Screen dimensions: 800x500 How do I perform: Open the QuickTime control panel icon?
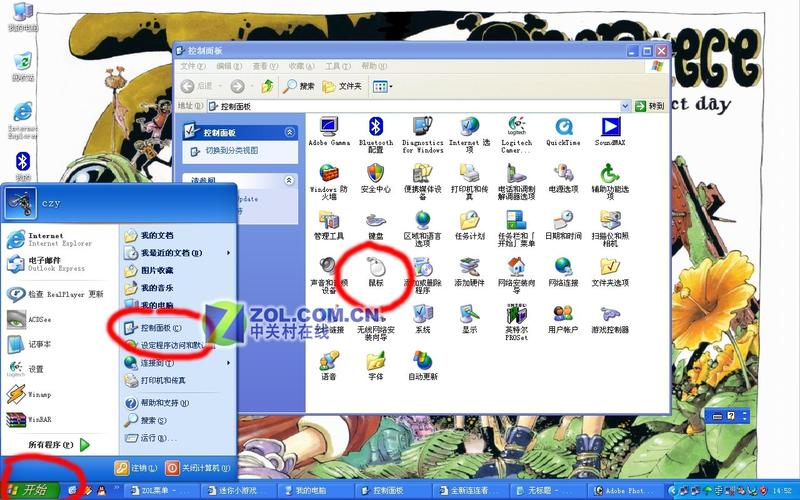click(563, 132)
